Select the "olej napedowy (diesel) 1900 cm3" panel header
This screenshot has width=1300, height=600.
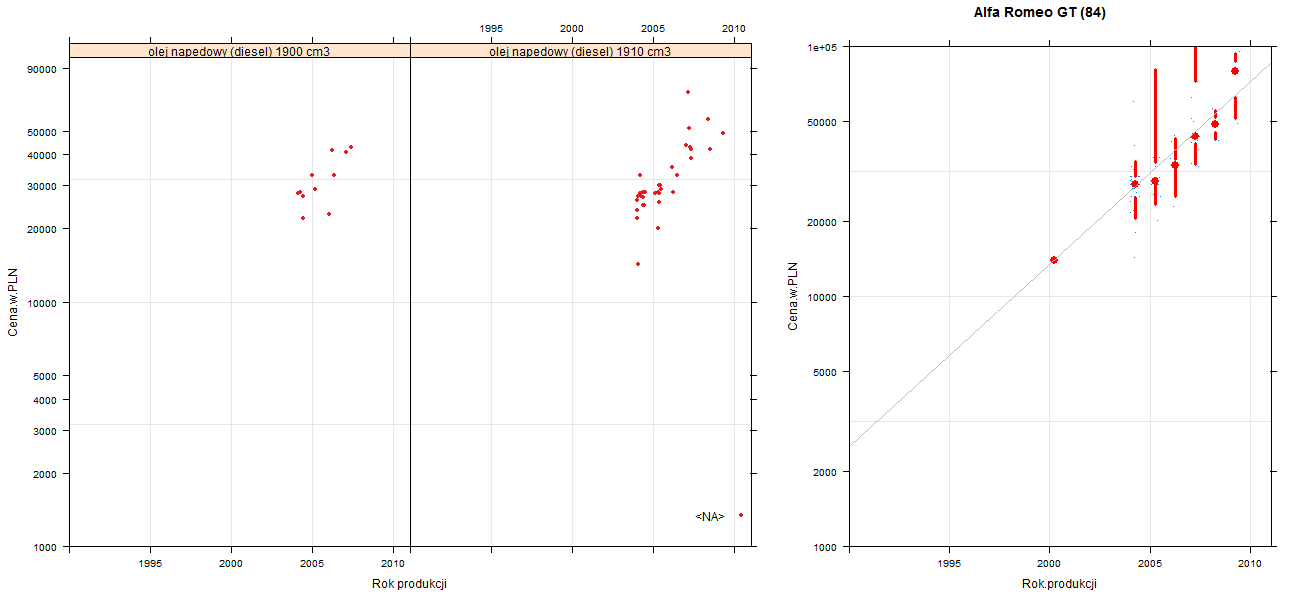coord(239,51)
